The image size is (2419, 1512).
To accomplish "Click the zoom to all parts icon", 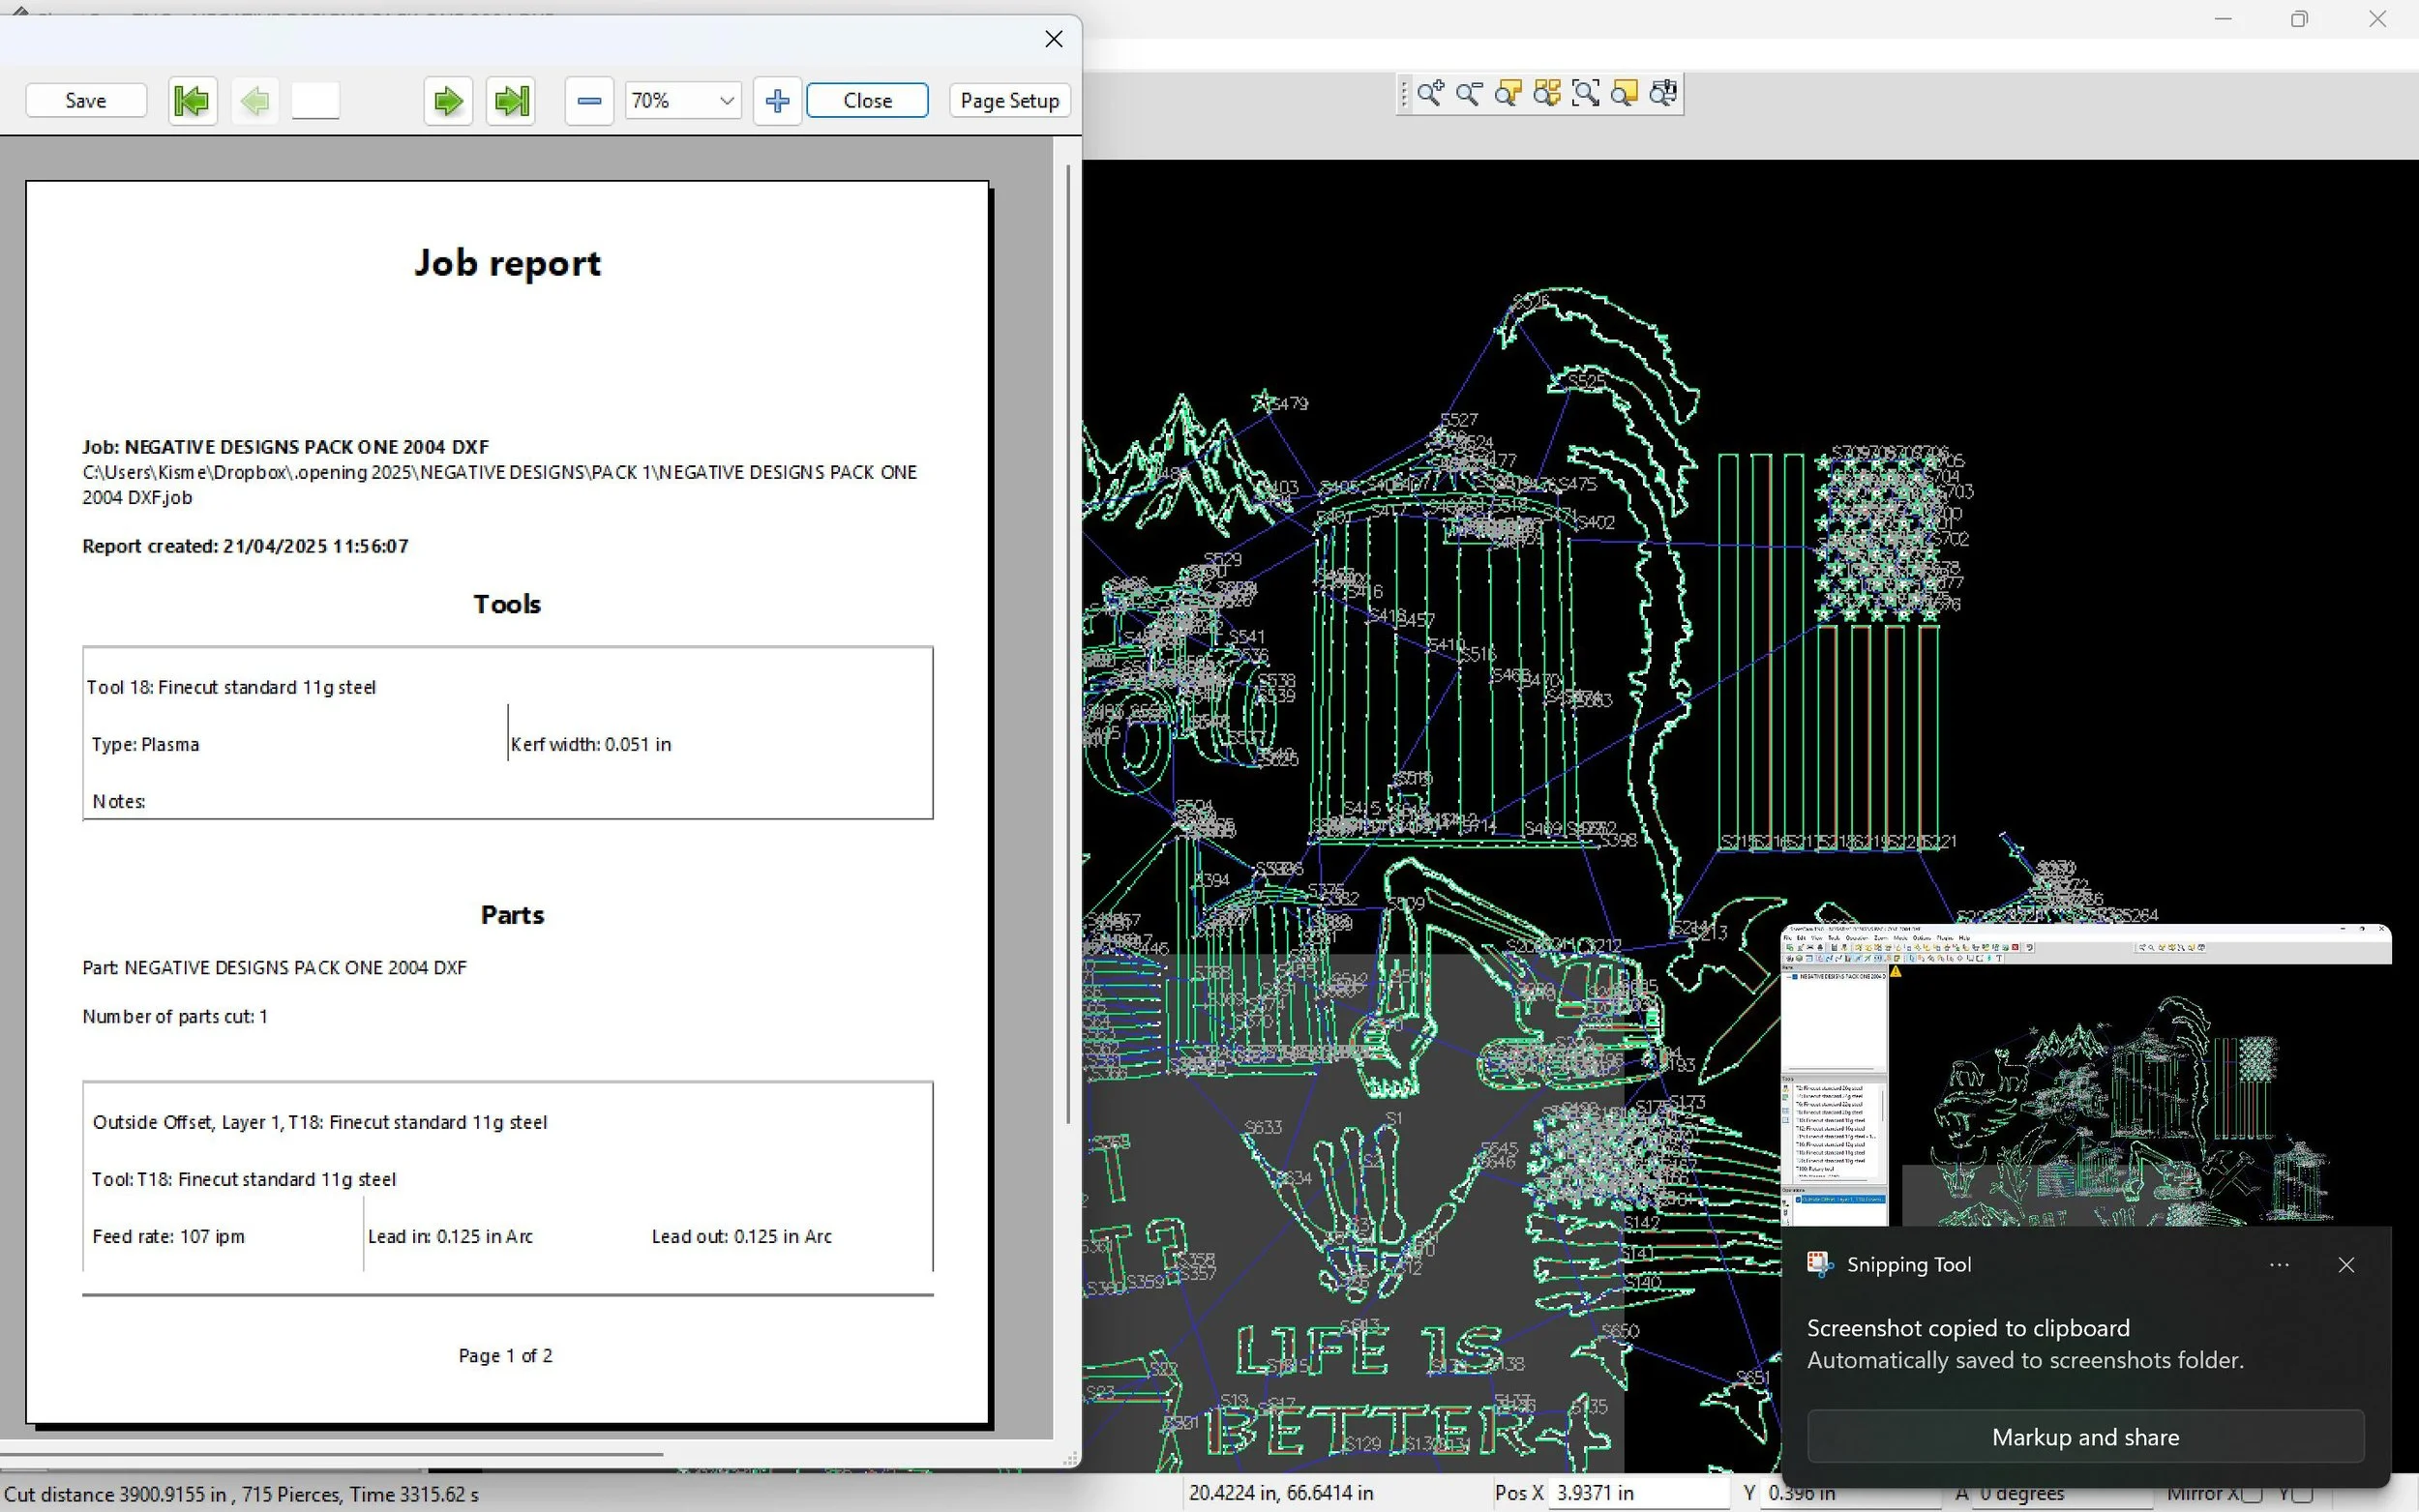I will tap(1547, 94).
